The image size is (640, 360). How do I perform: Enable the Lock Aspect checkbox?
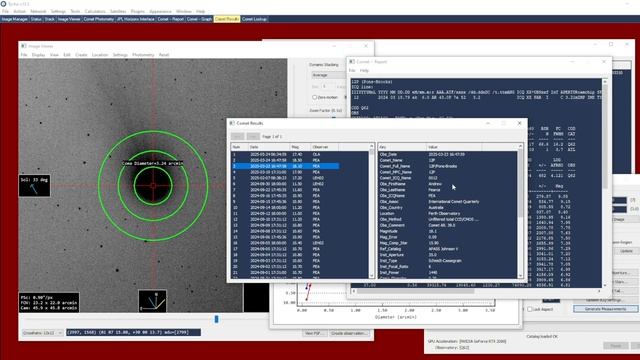click(530, 309)
